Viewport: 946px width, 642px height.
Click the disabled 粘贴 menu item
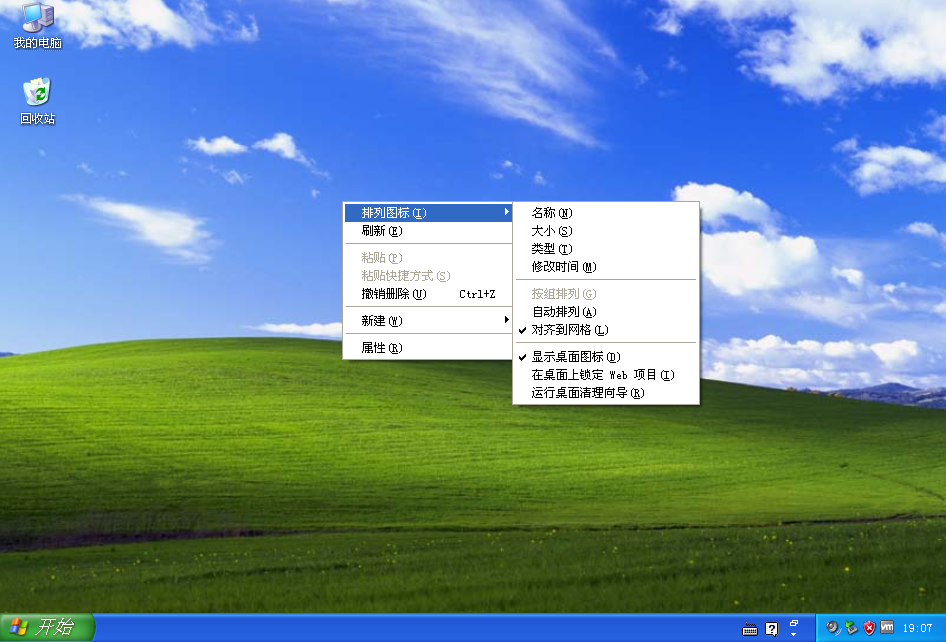tap(428, 258)
